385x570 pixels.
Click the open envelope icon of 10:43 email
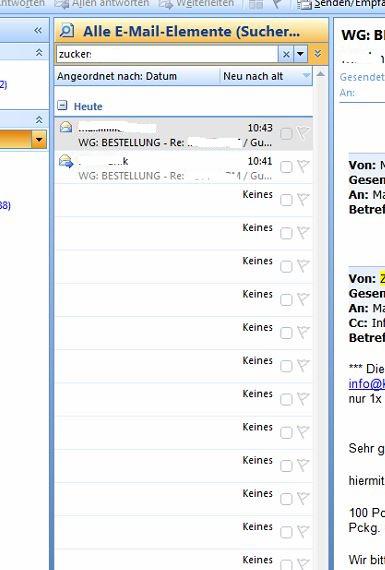[66, 127]
